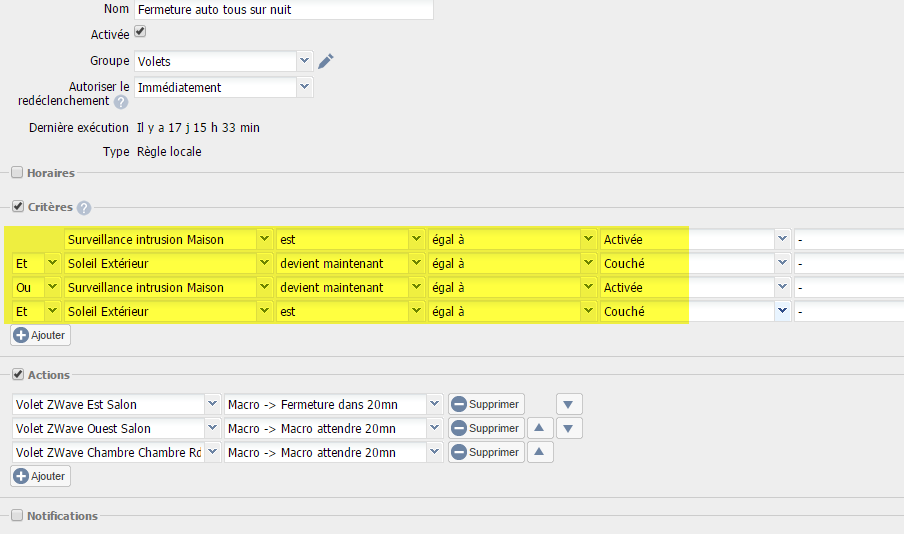
Task: Click help icon beside Autoriser le redéclenchement
Action: pos(121,101)
